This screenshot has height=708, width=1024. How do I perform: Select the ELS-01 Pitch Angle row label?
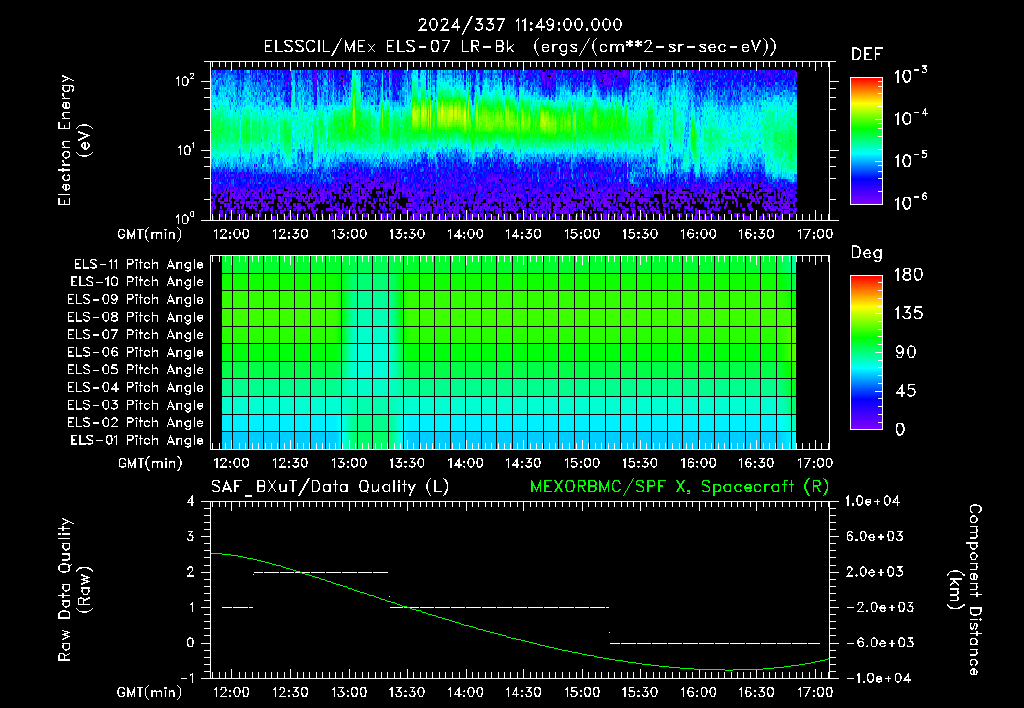tap(137, 440)
